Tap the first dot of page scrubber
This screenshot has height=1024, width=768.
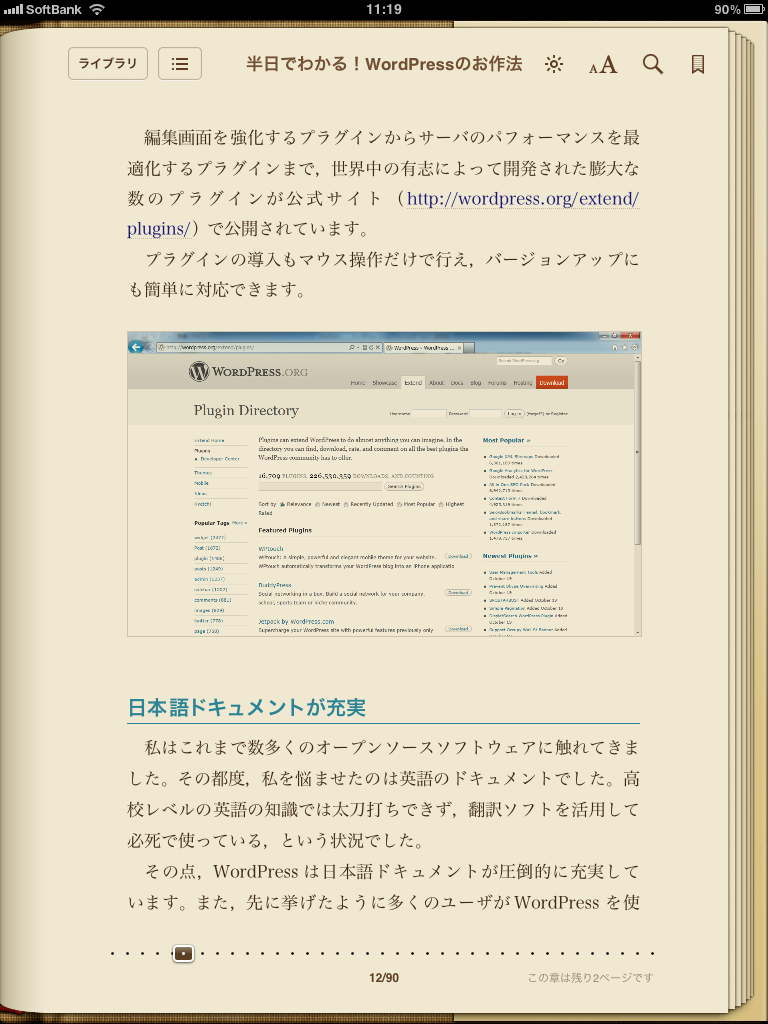pos(113,953)
